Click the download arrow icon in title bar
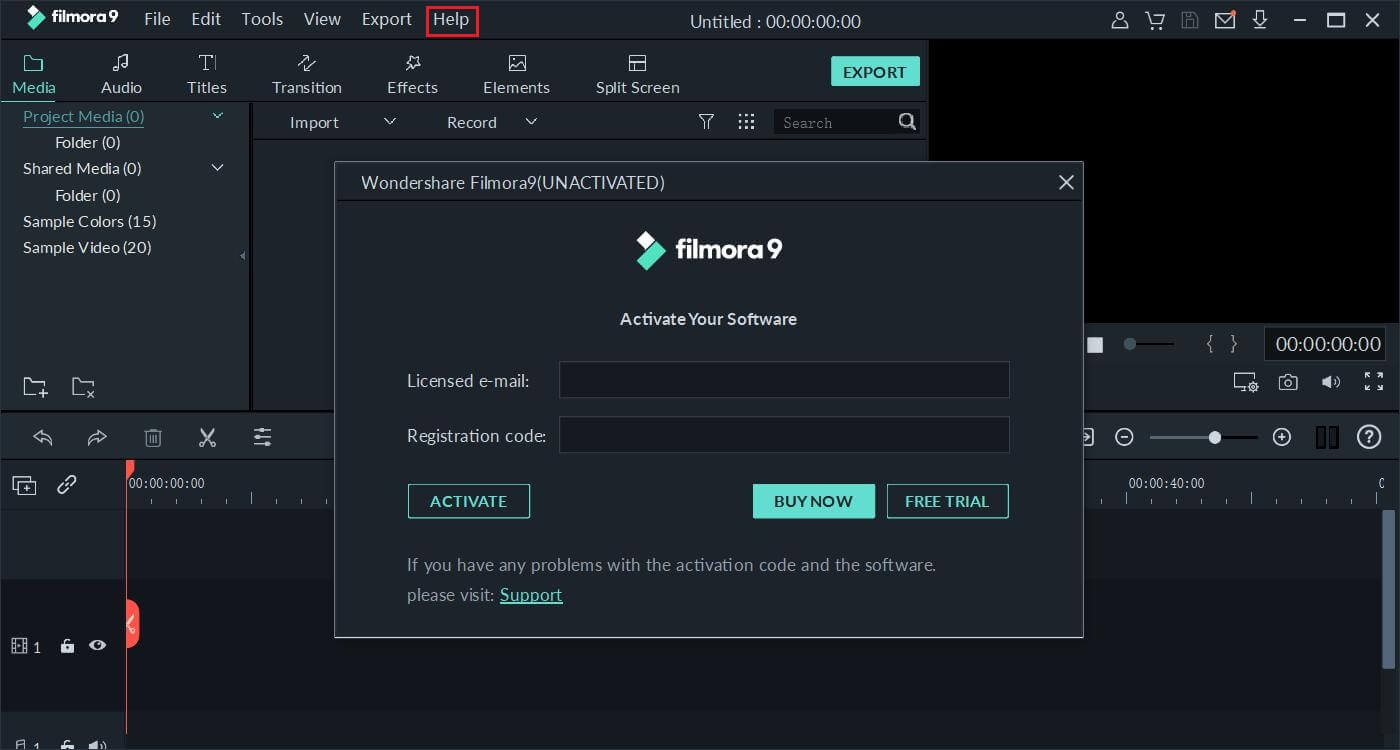Screen dimensions: 1400x750 tap(1260, 20)
